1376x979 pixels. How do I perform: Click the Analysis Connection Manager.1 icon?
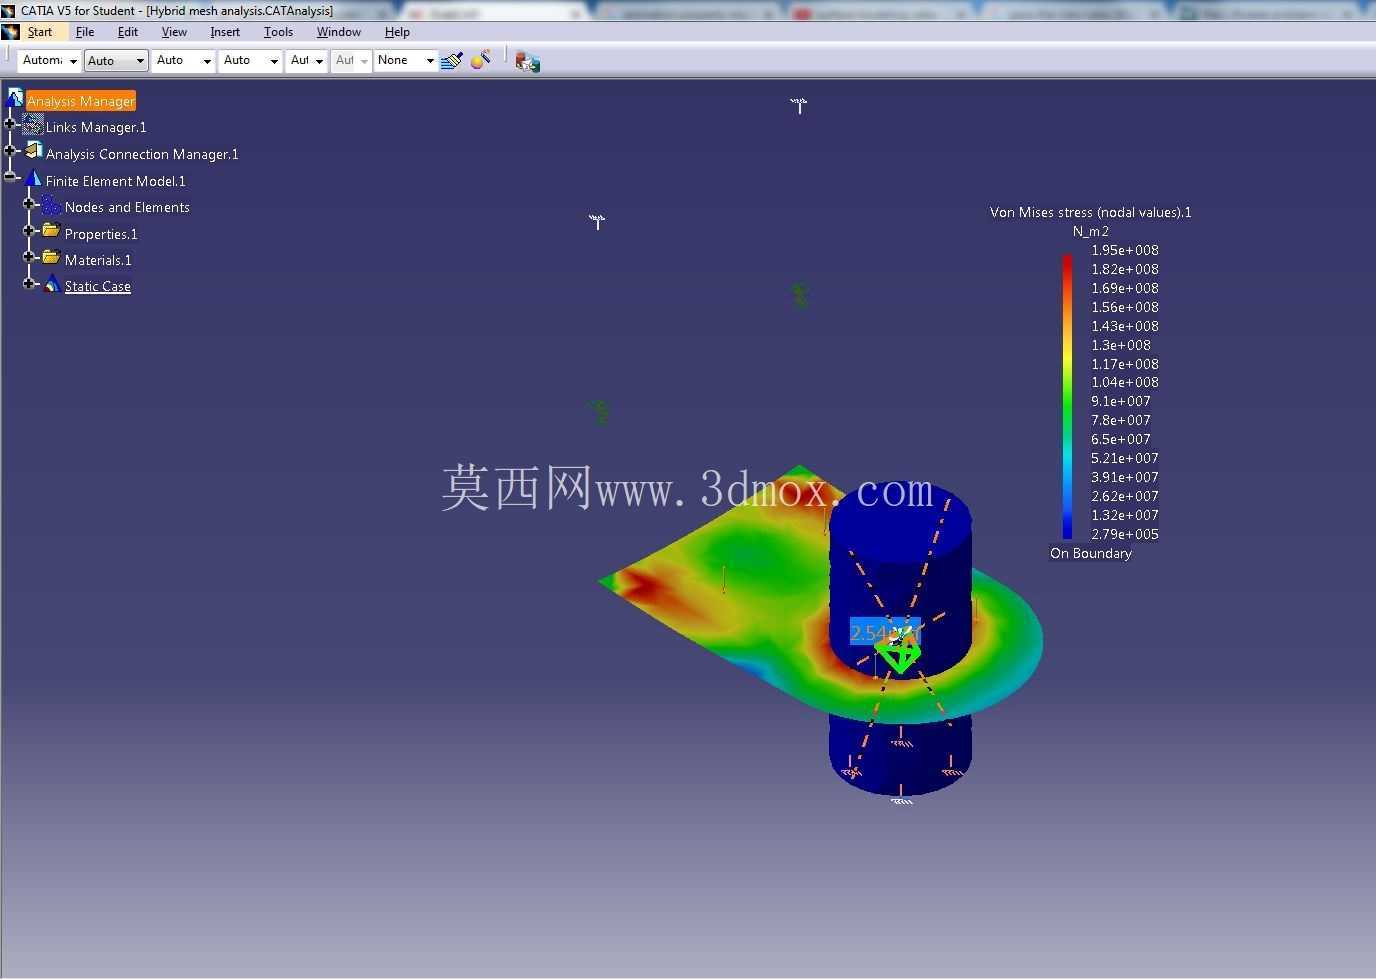coord(33,151)
